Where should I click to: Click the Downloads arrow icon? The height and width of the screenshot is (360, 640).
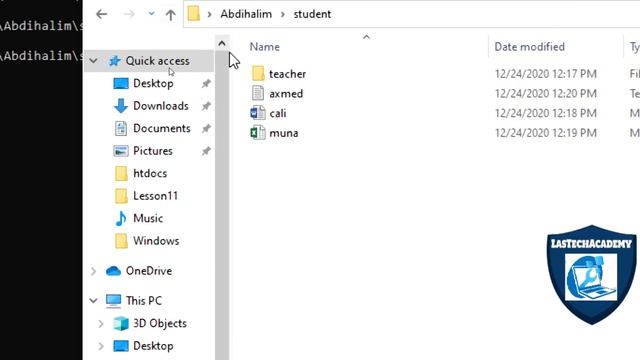click(x=120, y=106)
